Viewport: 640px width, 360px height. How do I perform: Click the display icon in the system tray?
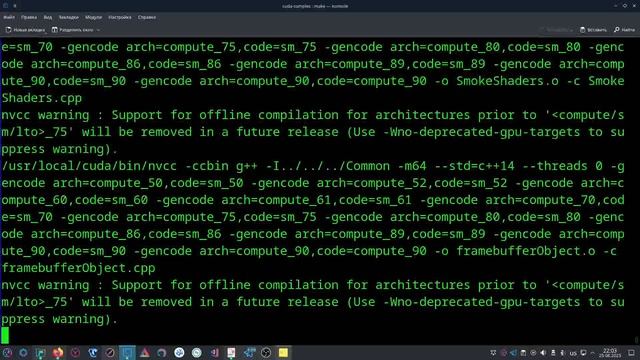tap(583, 353)
